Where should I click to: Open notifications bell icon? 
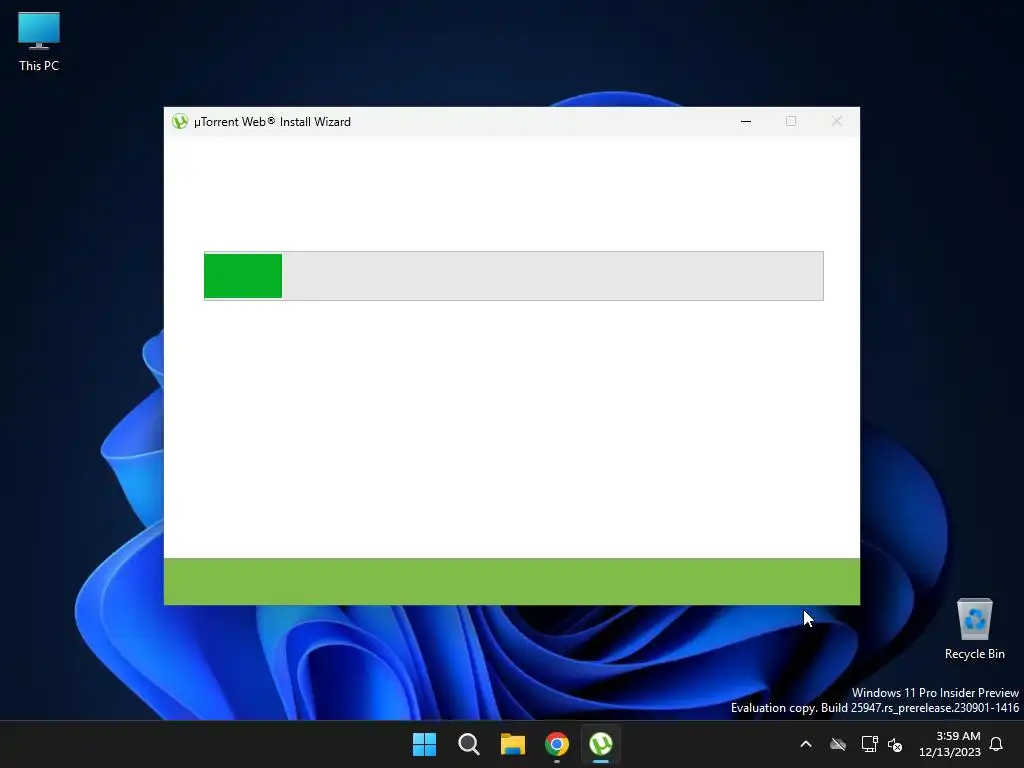[996, 744]
